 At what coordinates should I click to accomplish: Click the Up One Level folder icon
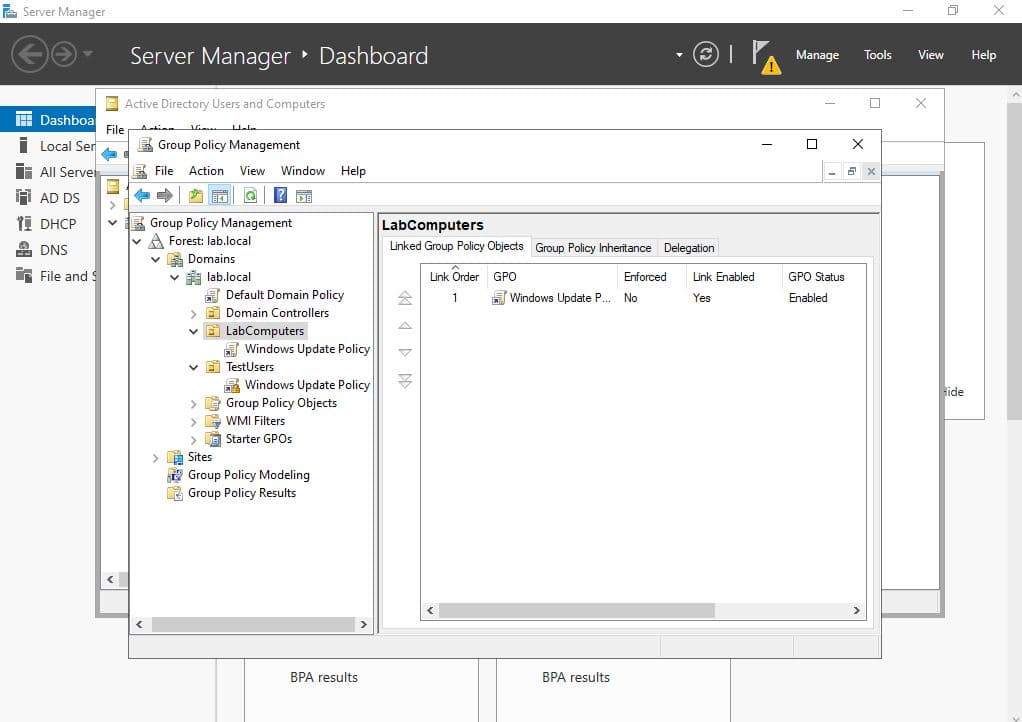point(196,196)
